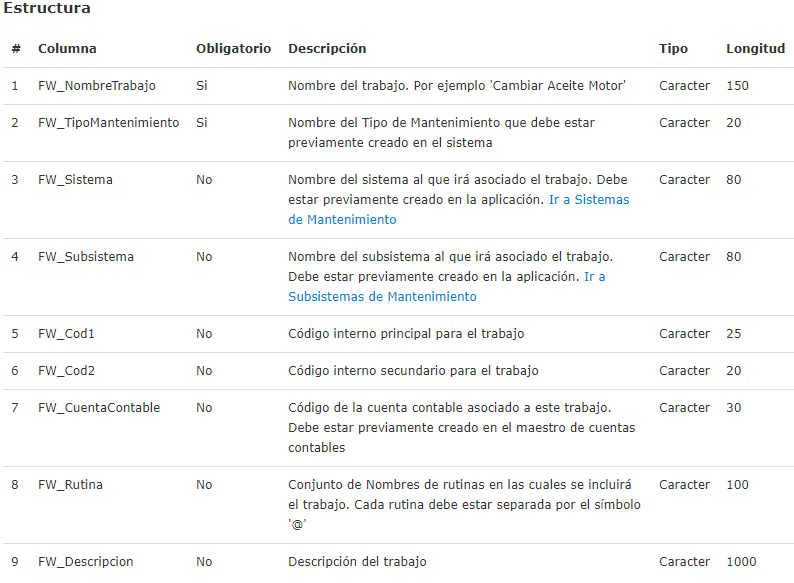Select the FW_Sistema column name
Image resolution: width=794 pixels, height=583 pixels.
click(75, 180)
